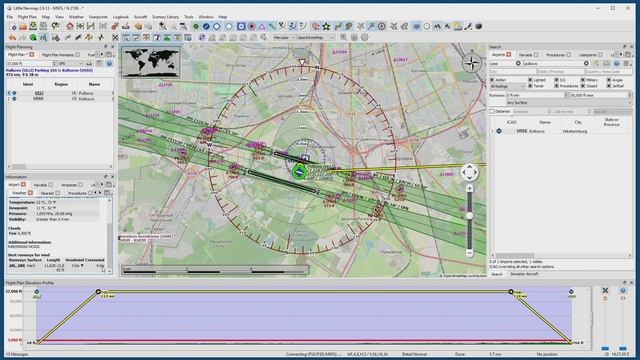Toggle the Avgas checkbox

pyautogui.click(x=609, y=80)
